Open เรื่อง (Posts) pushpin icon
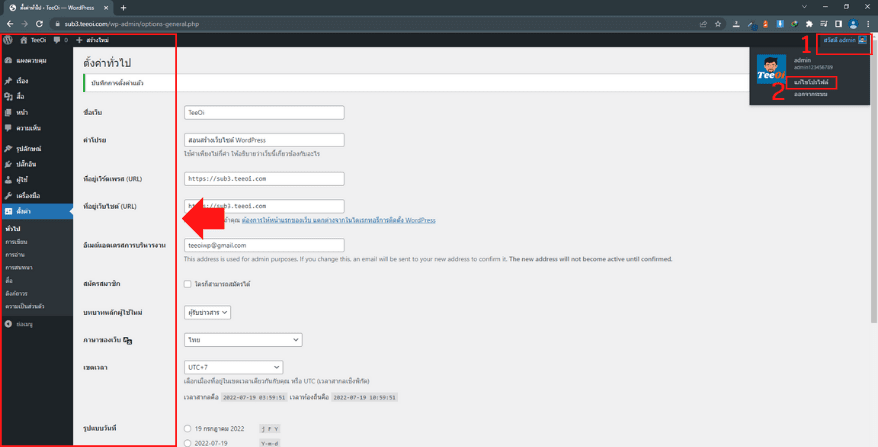The image size is (878, 447). click(8, 81)
